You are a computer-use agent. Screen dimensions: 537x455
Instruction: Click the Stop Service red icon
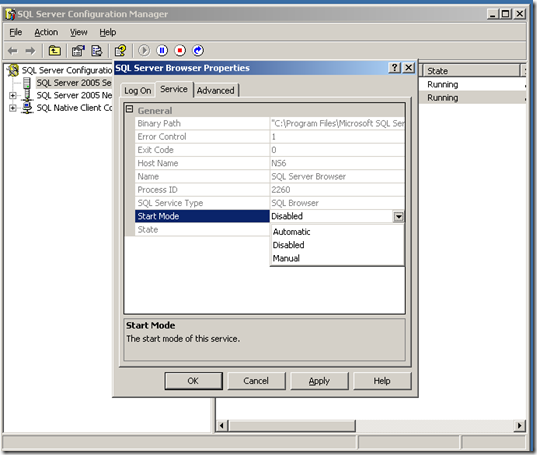tap(180, 51)
